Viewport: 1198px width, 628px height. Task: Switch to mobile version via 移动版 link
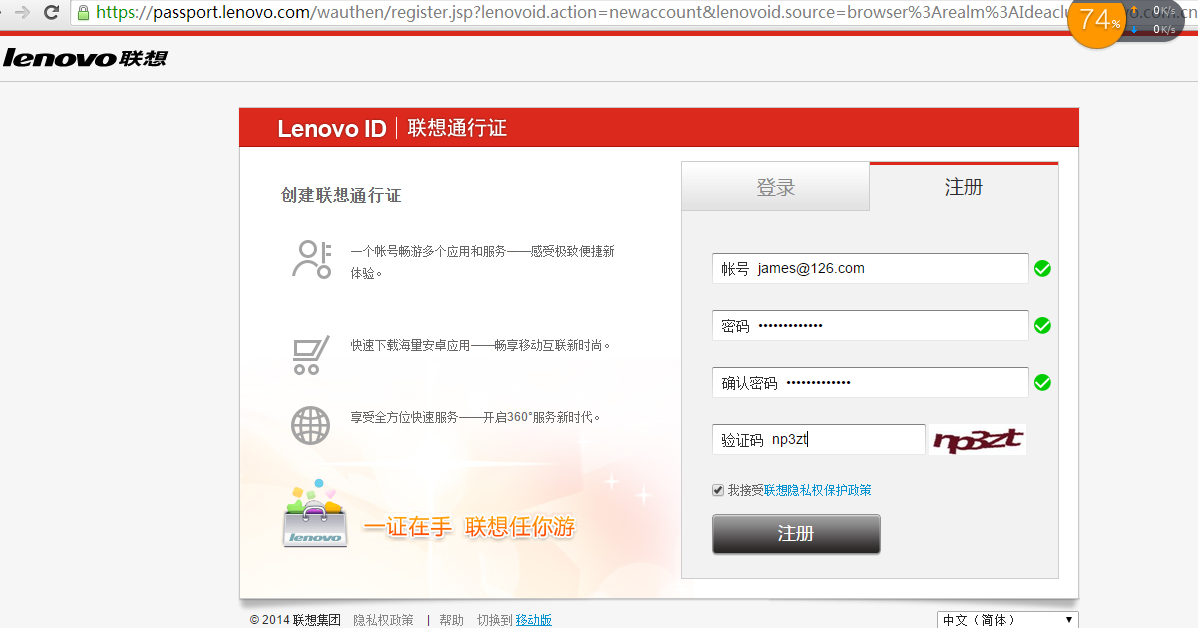(533, 620)
